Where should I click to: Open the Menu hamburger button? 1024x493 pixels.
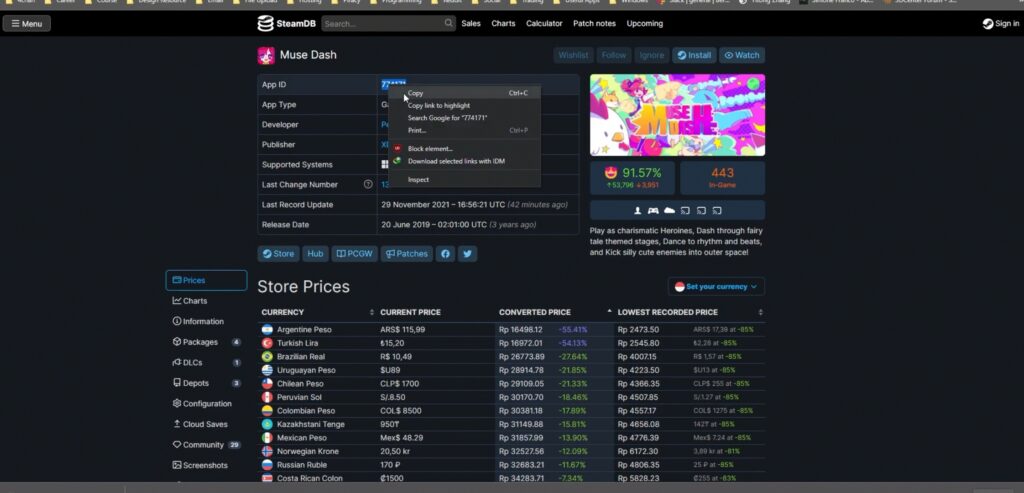tap(27, 24)
